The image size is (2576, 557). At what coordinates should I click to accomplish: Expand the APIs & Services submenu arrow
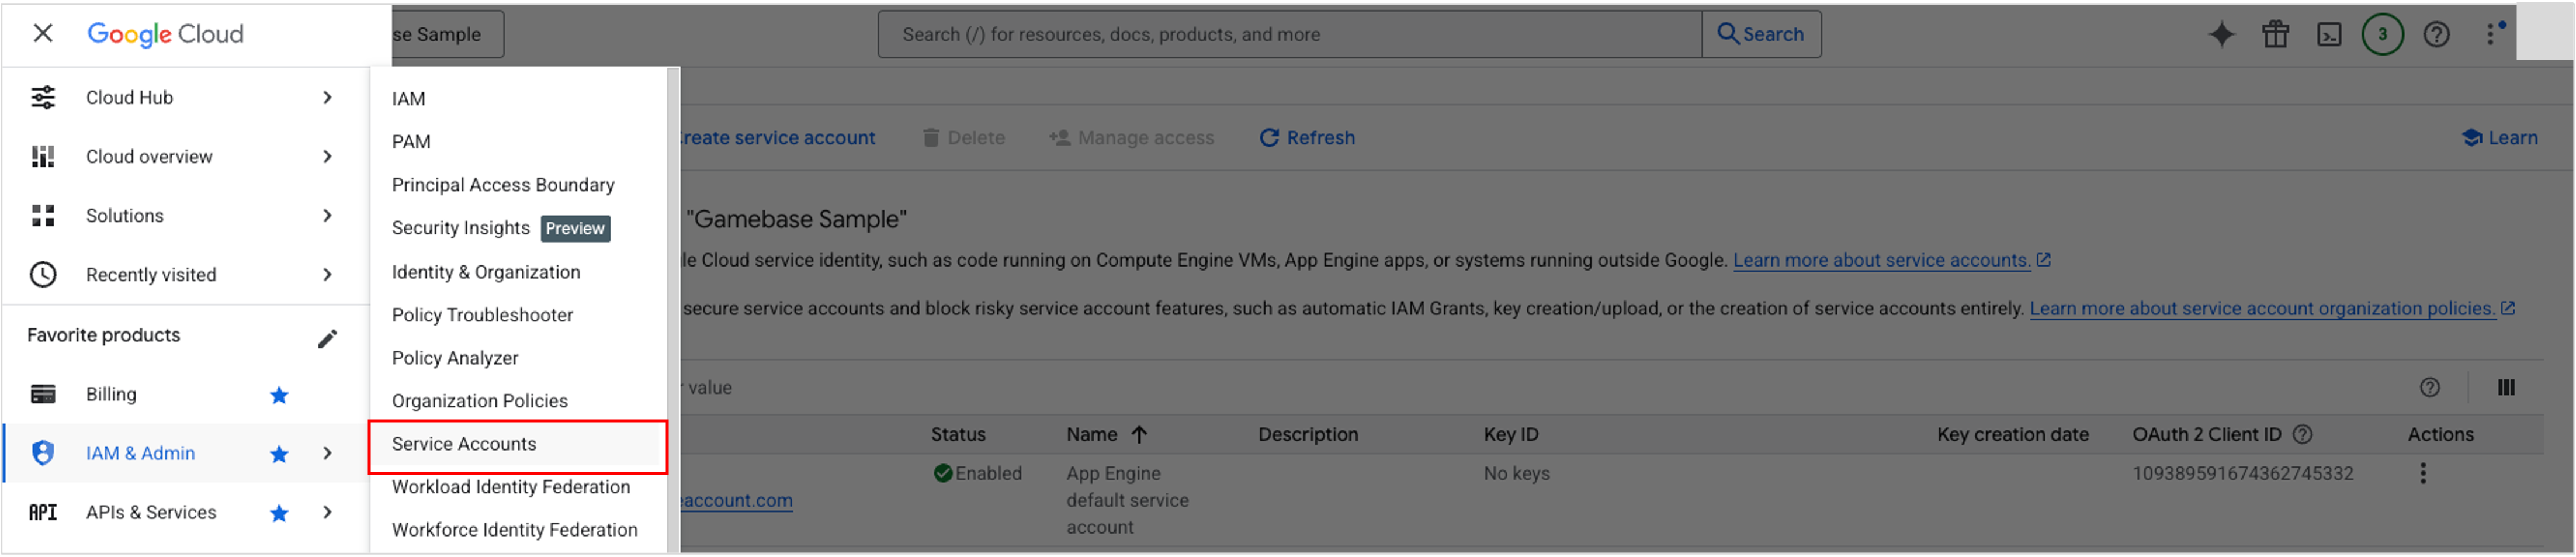(327, 512)
